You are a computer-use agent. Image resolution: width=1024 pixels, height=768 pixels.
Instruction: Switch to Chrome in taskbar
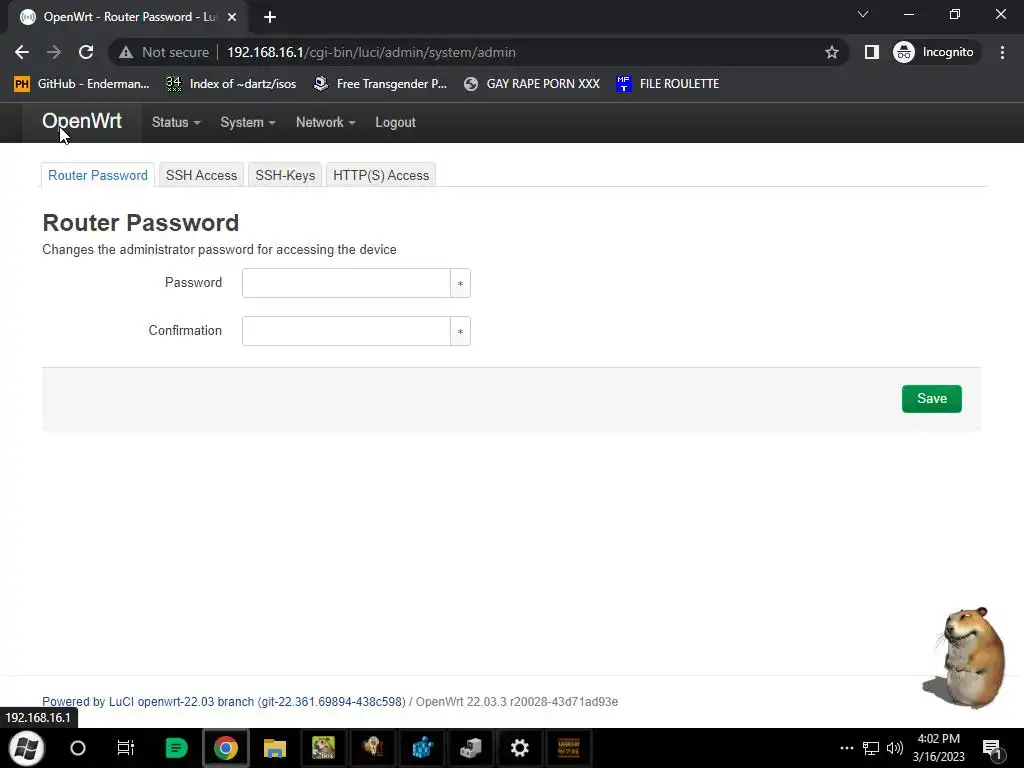(x=225, y=748)
